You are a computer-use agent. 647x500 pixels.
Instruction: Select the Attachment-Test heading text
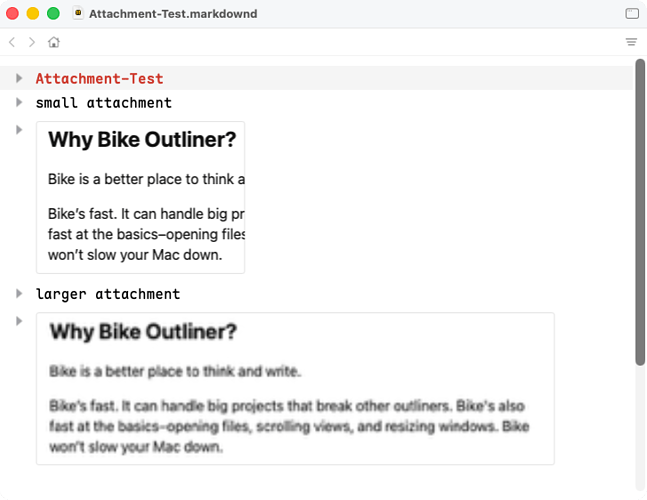tap(99, 78)
